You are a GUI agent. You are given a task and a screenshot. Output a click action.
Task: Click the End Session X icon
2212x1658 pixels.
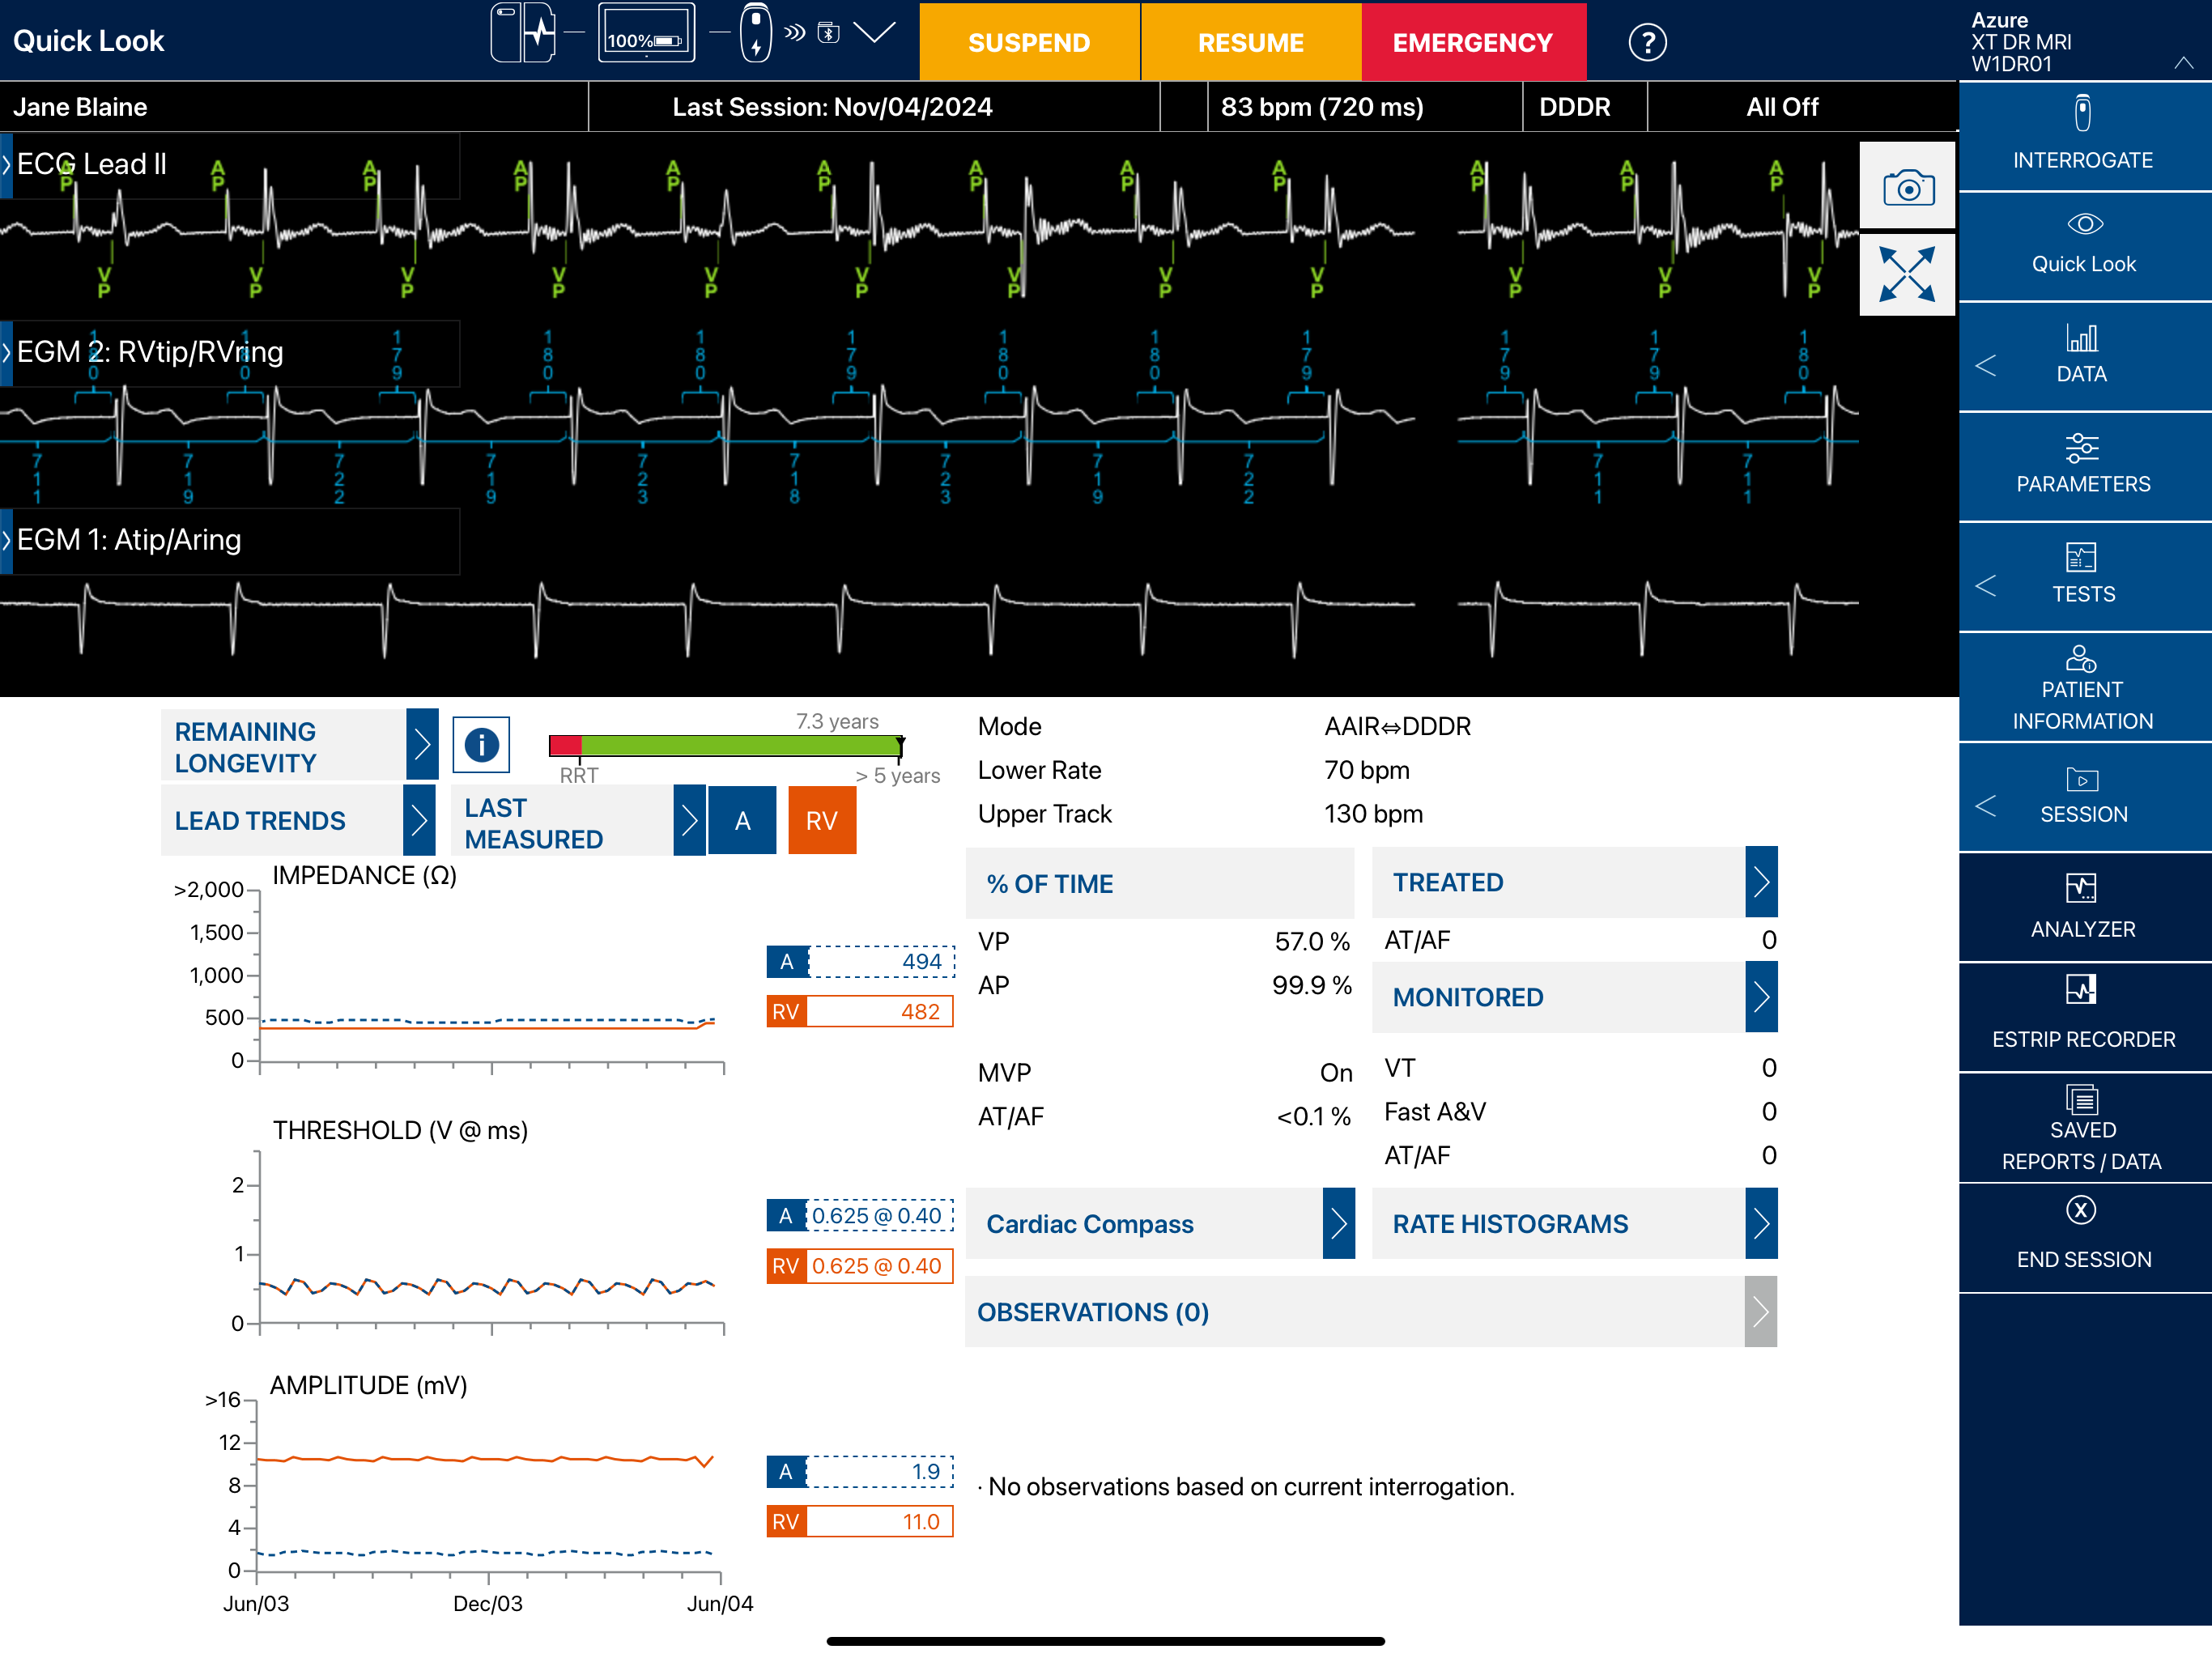(x=2081, y=1210)
